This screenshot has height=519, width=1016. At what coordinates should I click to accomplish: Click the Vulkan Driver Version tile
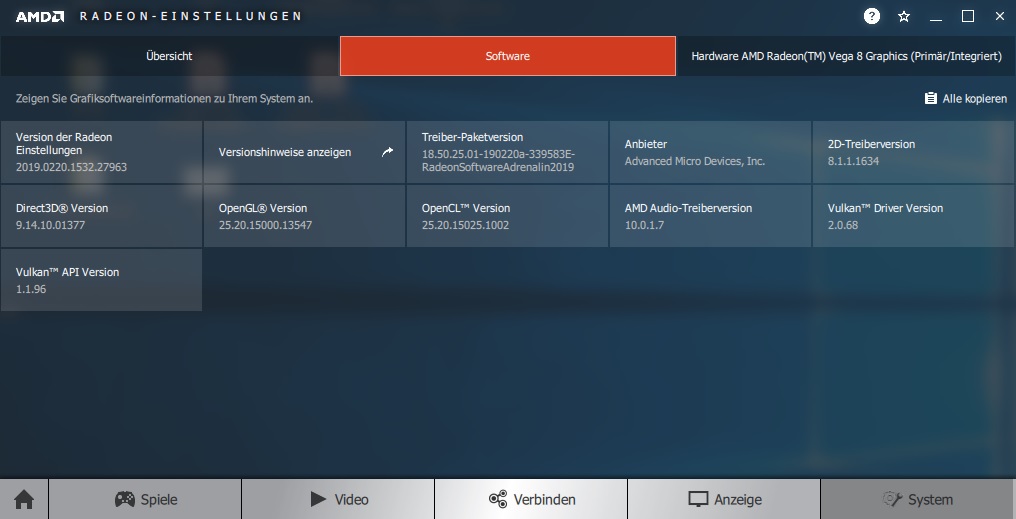click(914, 216)
